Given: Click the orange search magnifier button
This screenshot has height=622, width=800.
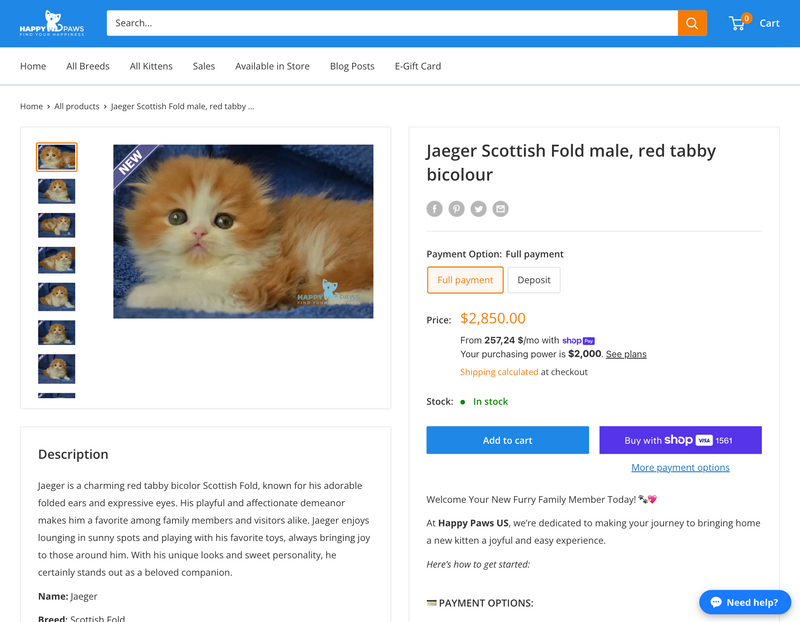Looking at the screenshot, I should pyautogui.click(x=692, y=23).
